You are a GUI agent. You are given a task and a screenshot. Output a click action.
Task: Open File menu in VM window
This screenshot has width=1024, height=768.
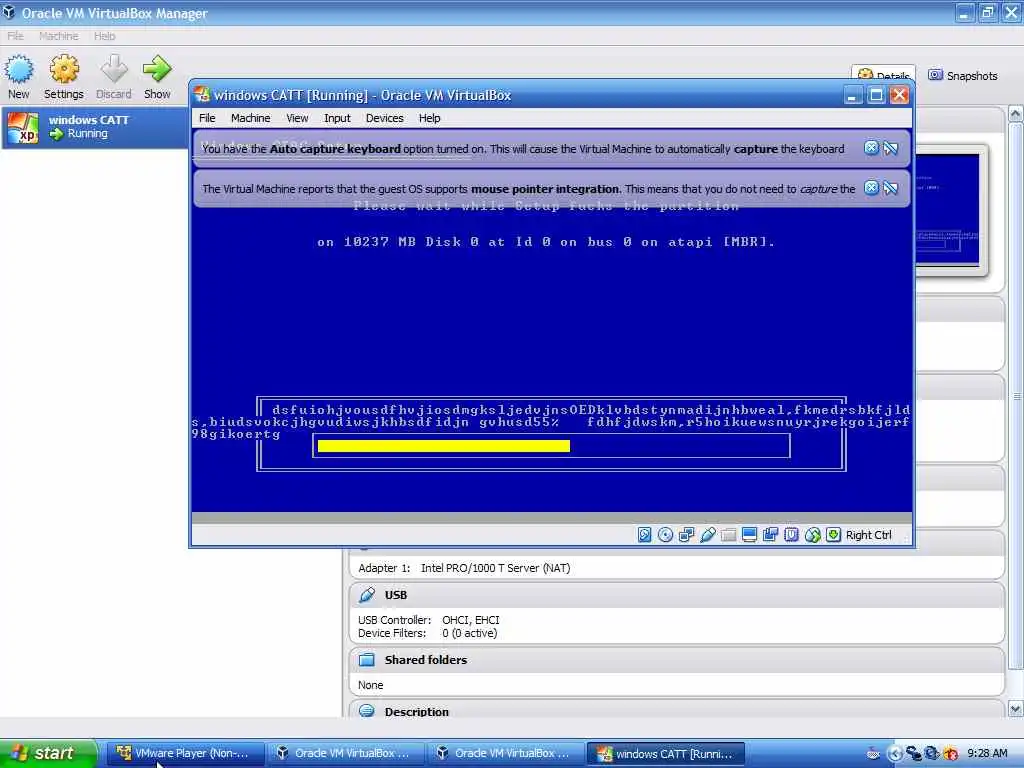(x=207, y=118)
